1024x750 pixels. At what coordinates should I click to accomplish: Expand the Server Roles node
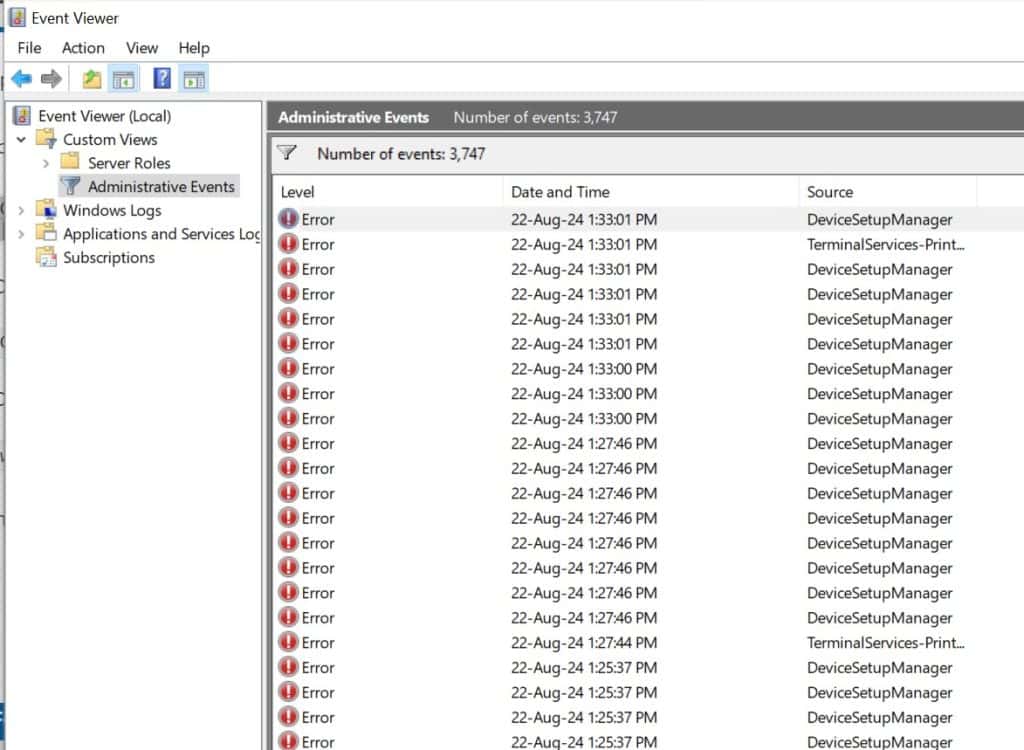[x=44, y=162]
